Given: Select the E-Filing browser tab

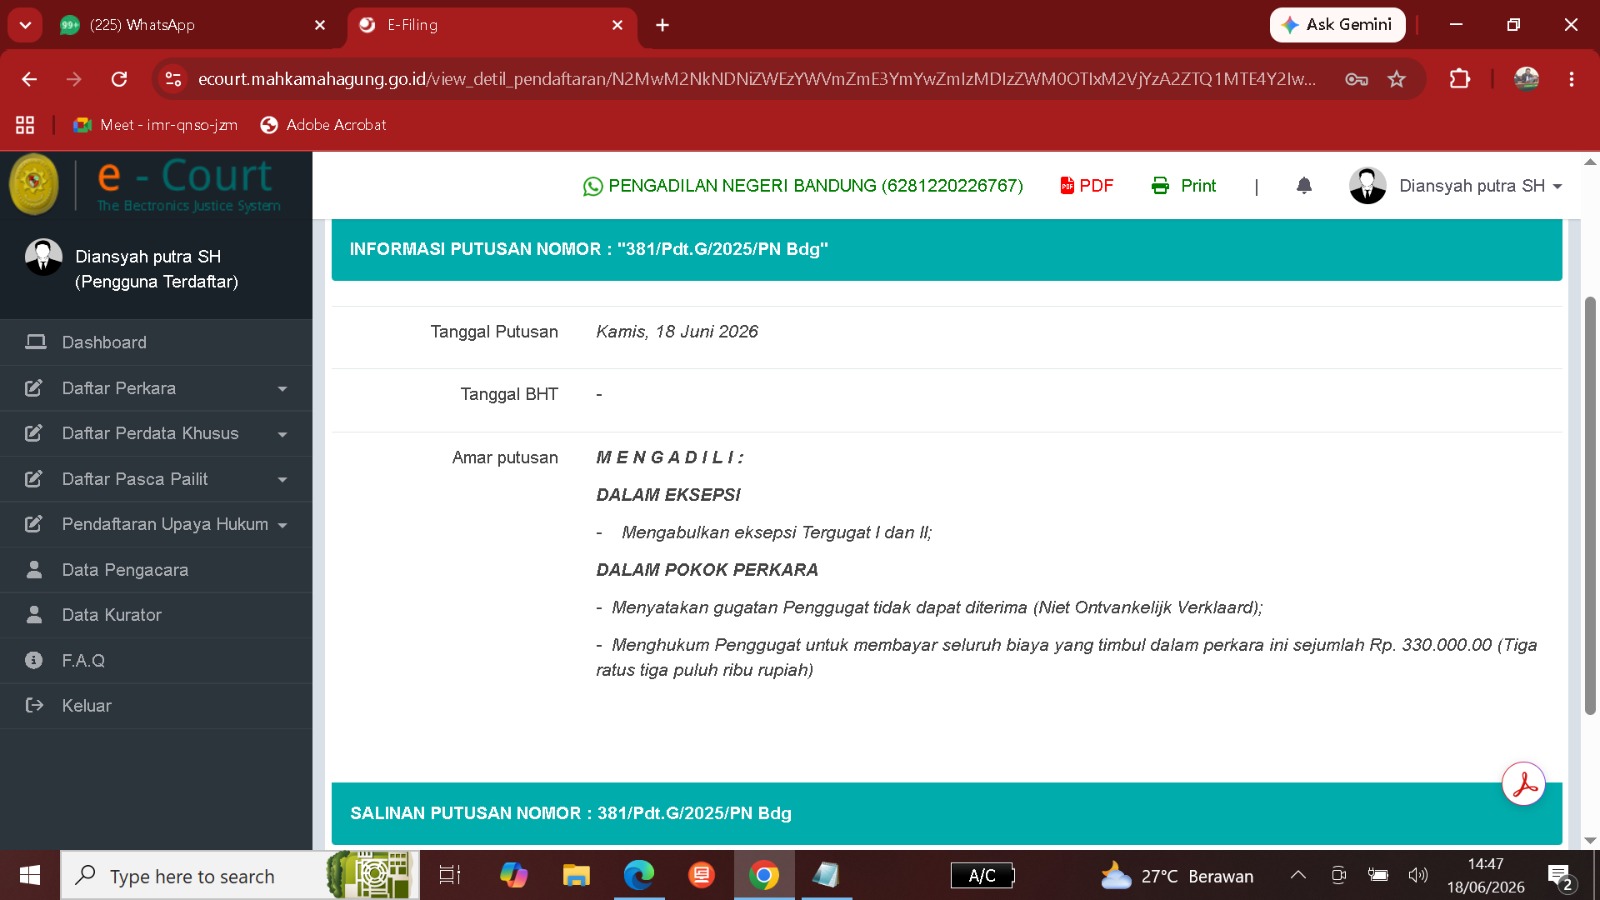Looking at the screenshot, I should (490, 25).
